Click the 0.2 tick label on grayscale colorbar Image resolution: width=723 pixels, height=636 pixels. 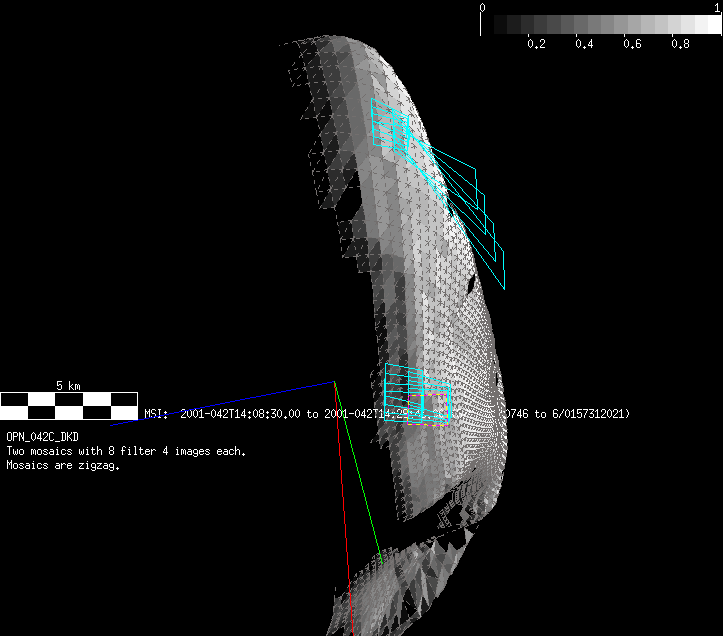(535, 44)
